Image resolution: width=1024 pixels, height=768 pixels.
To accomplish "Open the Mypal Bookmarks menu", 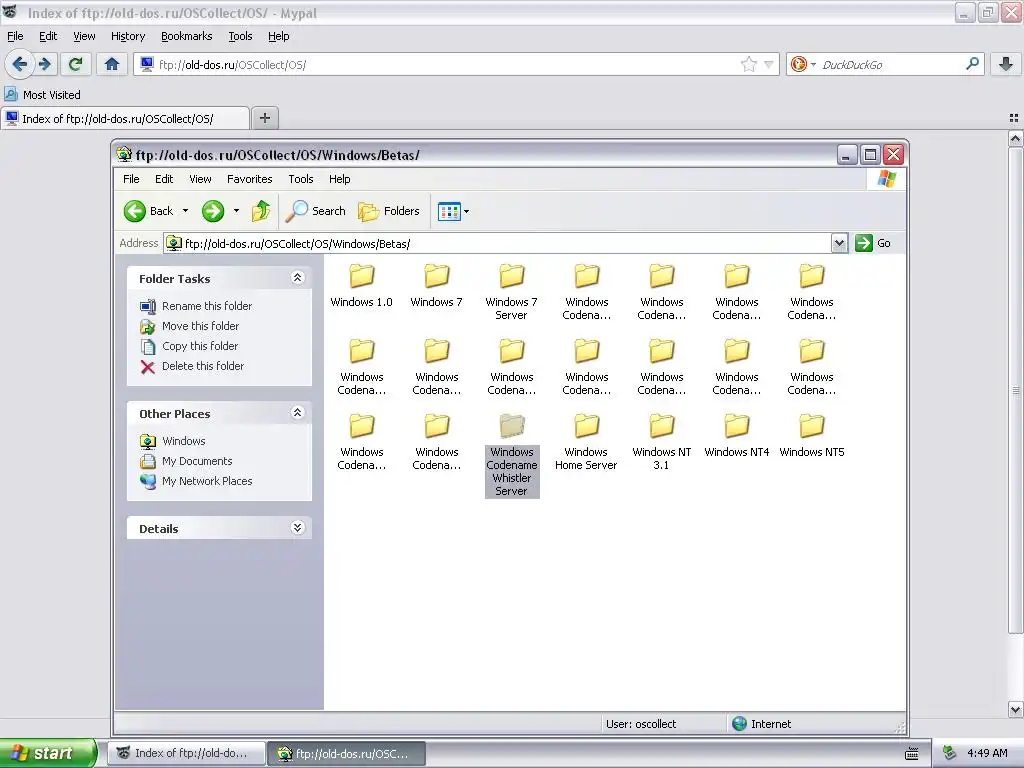I will tap(187, 36).
